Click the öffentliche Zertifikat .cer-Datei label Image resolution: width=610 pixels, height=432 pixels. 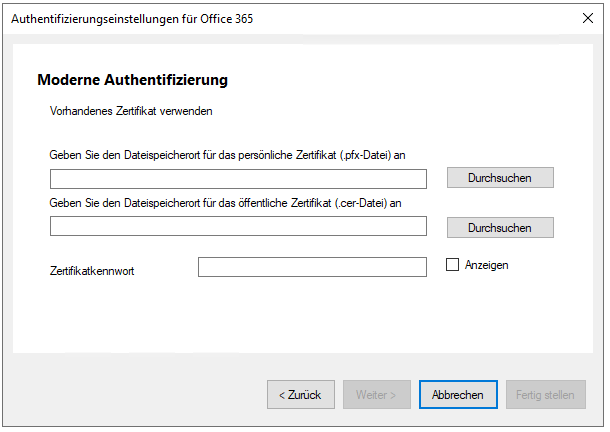(x=225, y=203)
